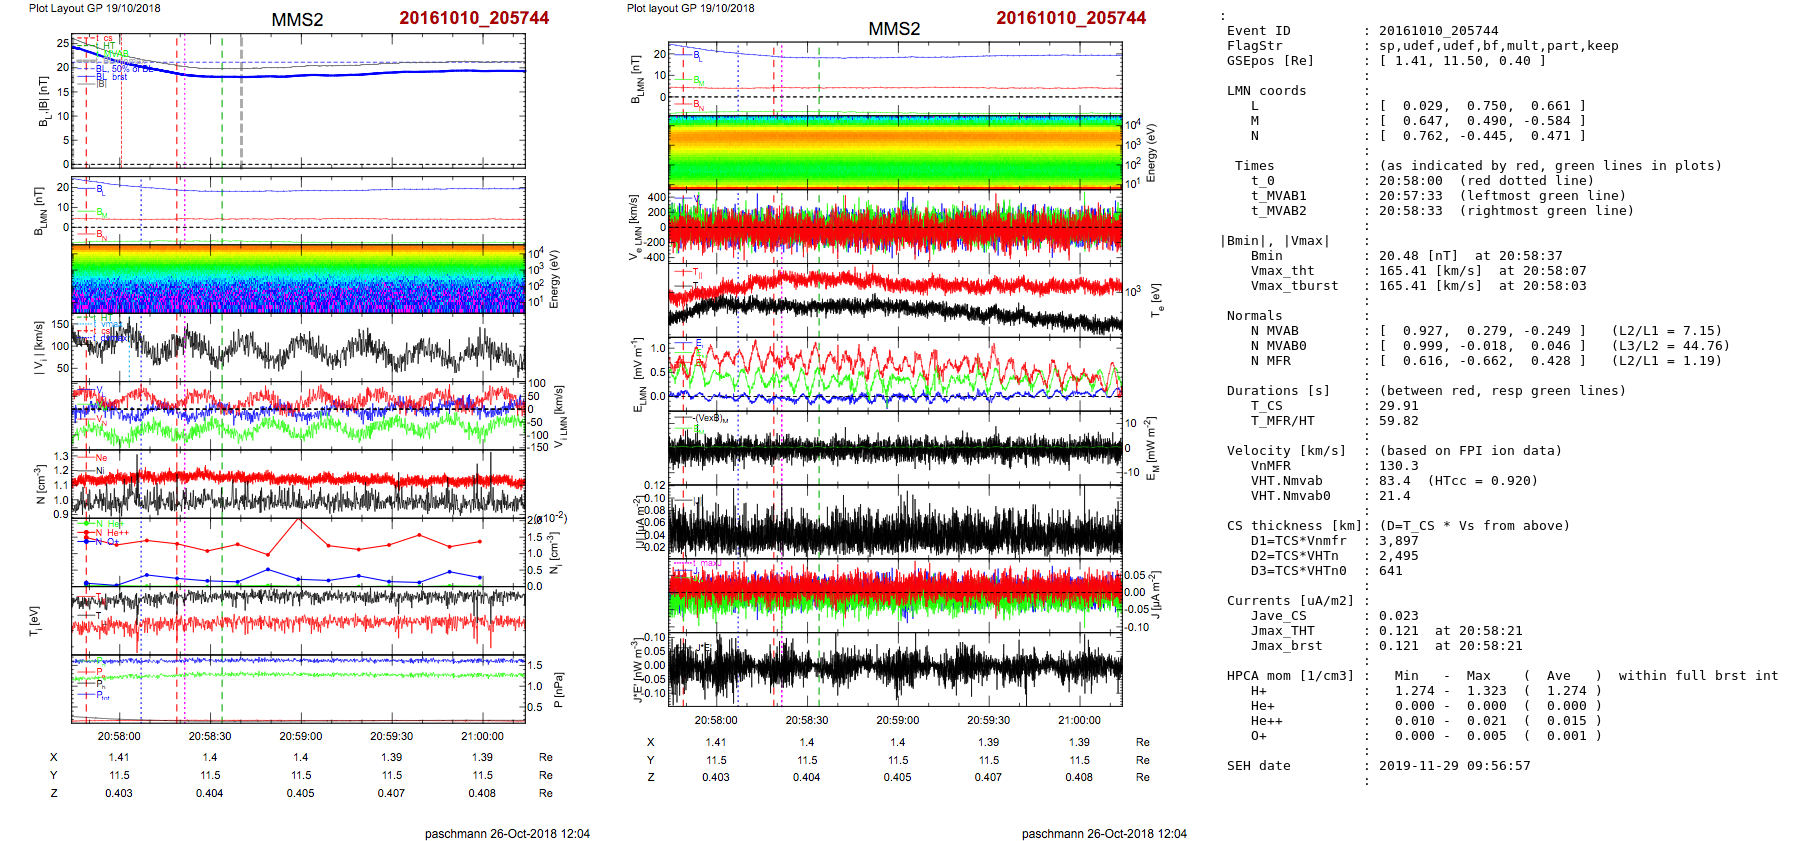Click the gray dashed vertical line in top-left panel
This screenshot has width=1804, height=841.
[x=241, y=100]
